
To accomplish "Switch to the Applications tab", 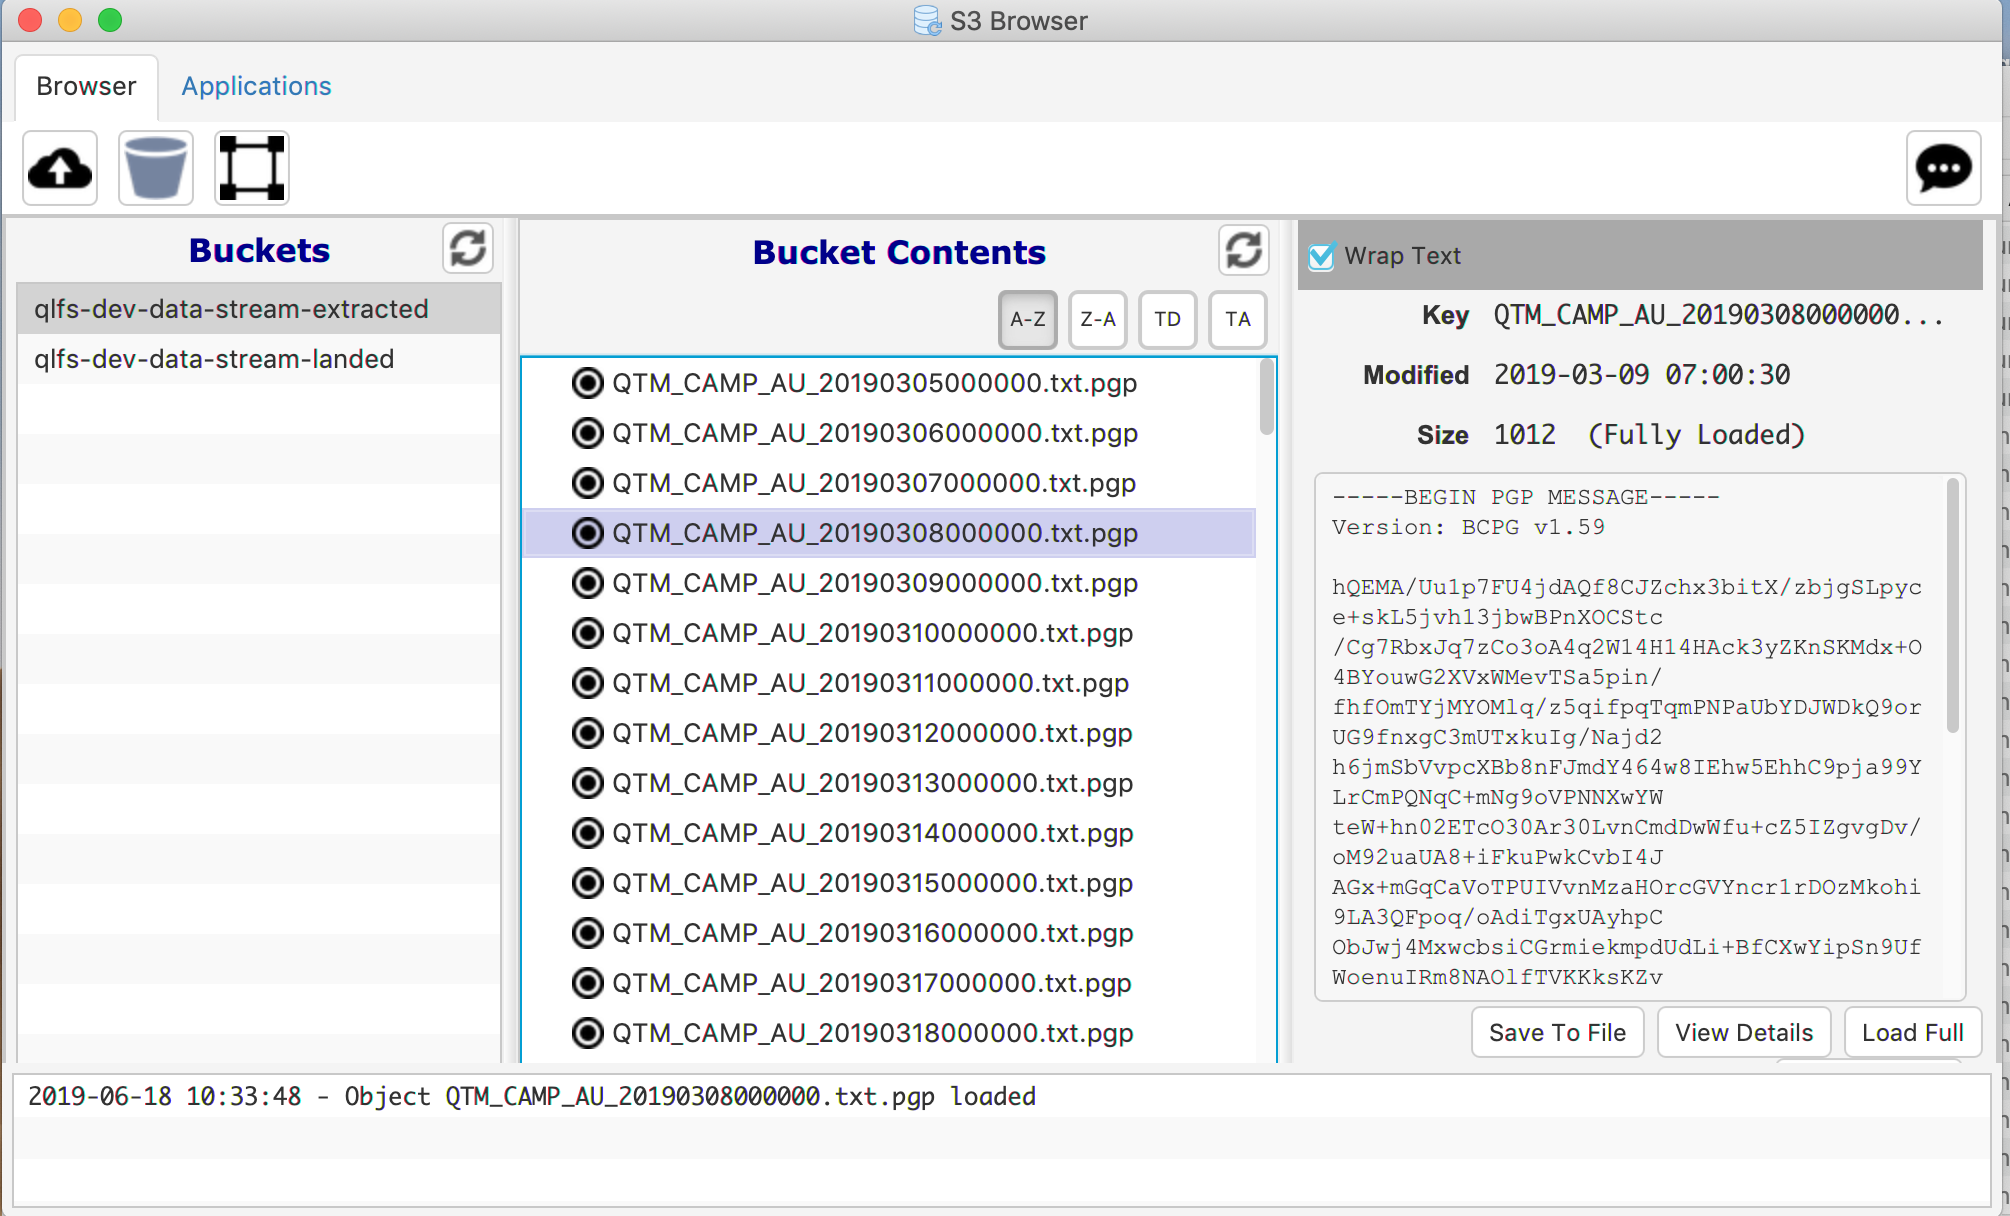I will pyautogui.click(x=256, y=86).
